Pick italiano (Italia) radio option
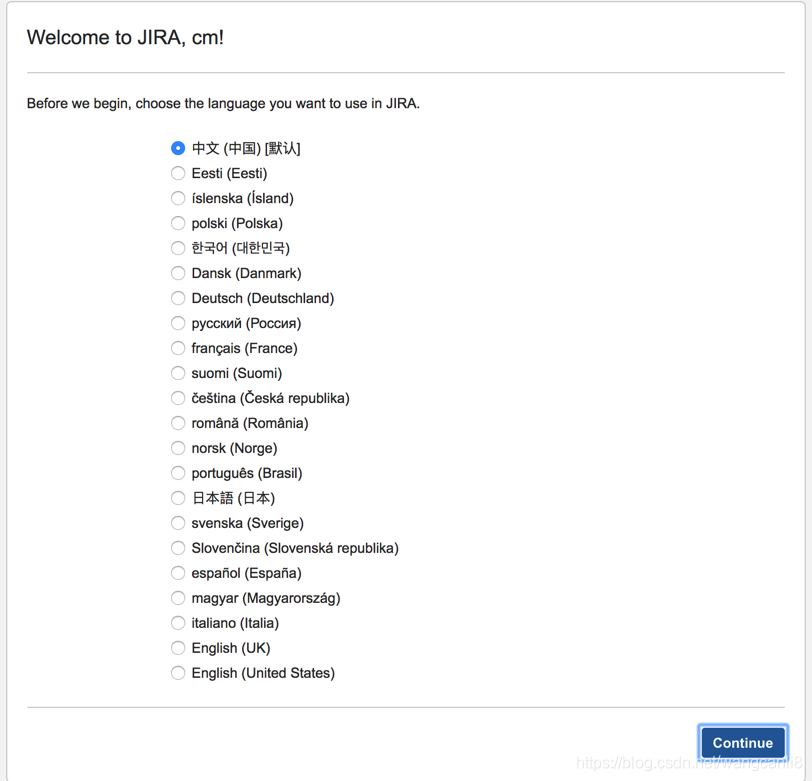This screenshot has width=812, height=781. point(178,623)
